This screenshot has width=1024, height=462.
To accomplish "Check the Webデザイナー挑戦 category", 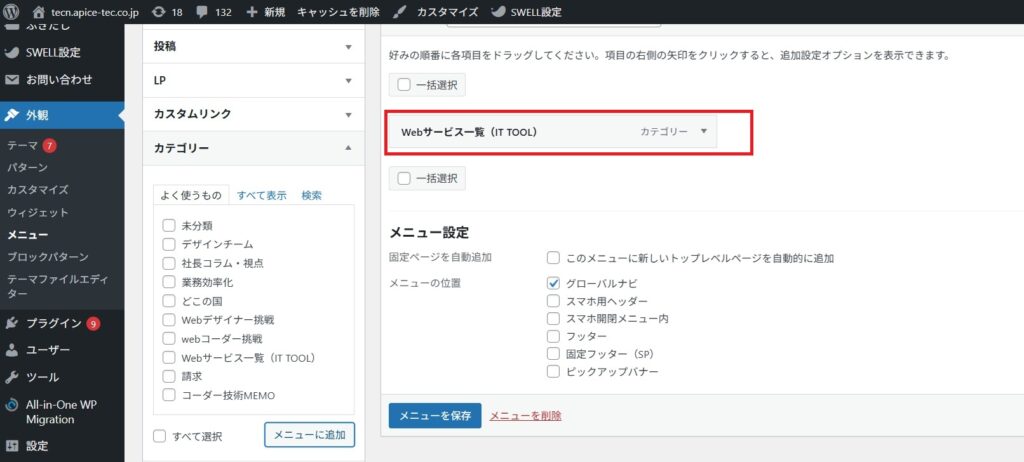I will [169, 320].
